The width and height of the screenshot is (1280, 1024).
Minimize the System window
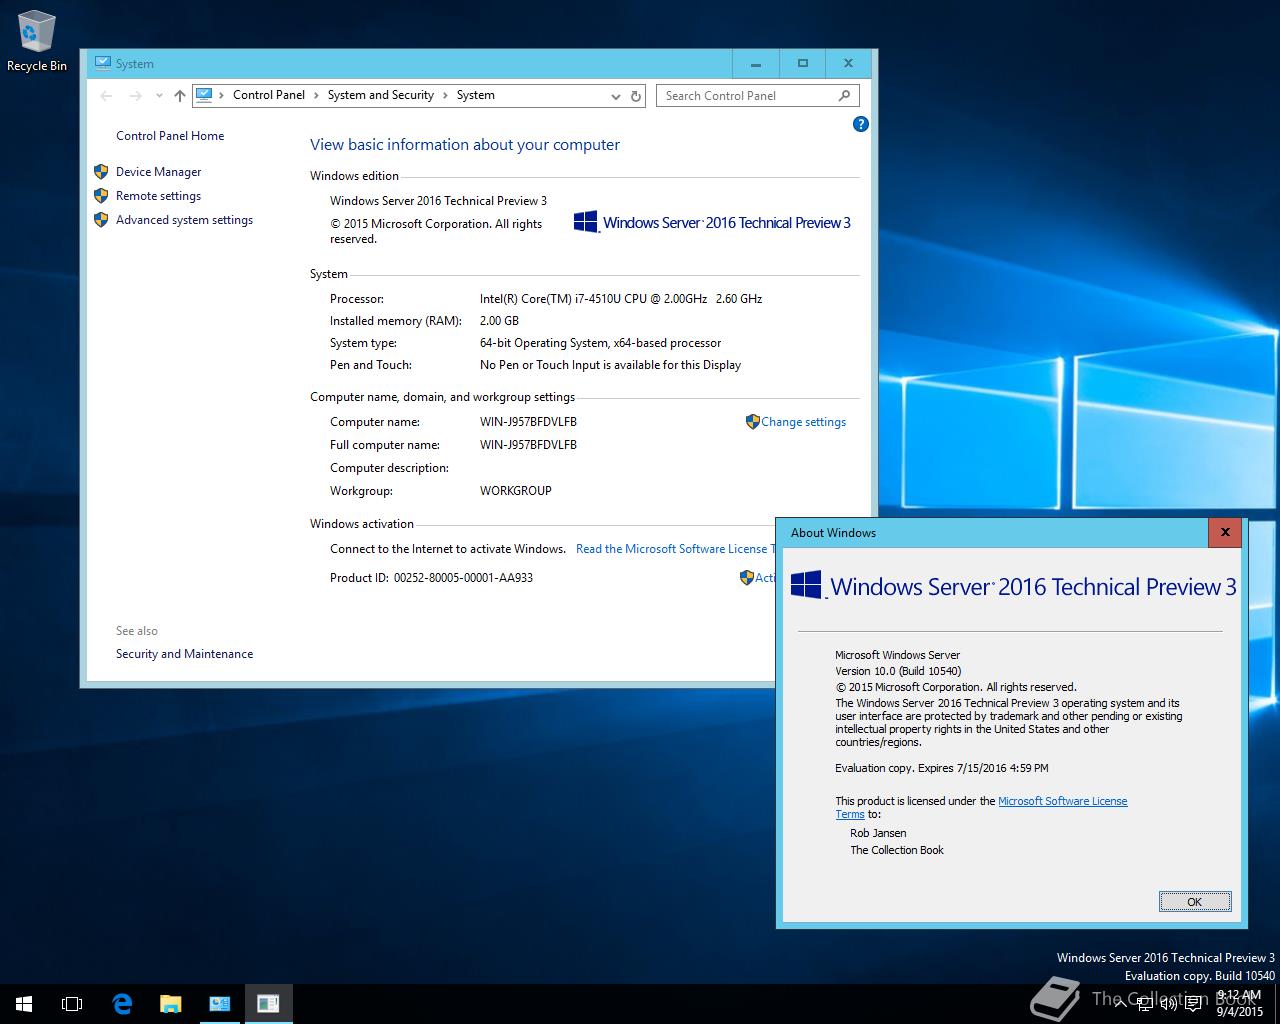[756, 63]
